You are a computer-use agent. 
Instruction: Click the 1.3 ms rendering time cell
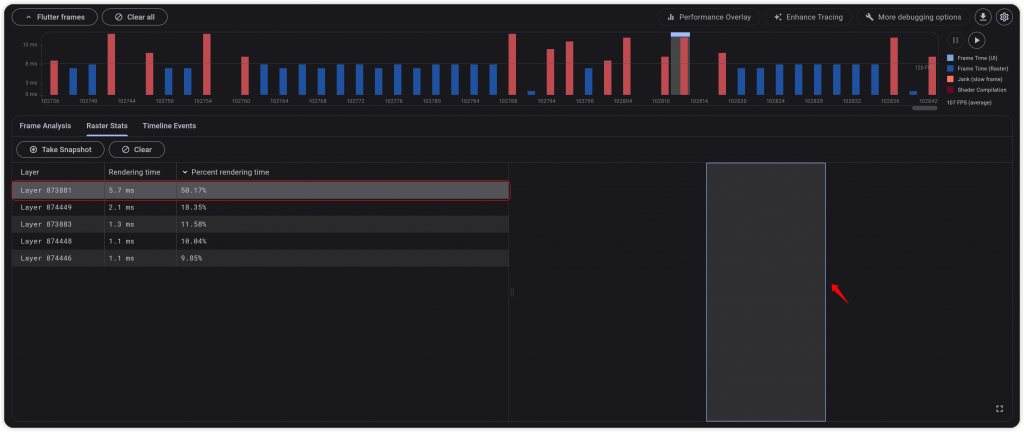(x=121, y=224)
